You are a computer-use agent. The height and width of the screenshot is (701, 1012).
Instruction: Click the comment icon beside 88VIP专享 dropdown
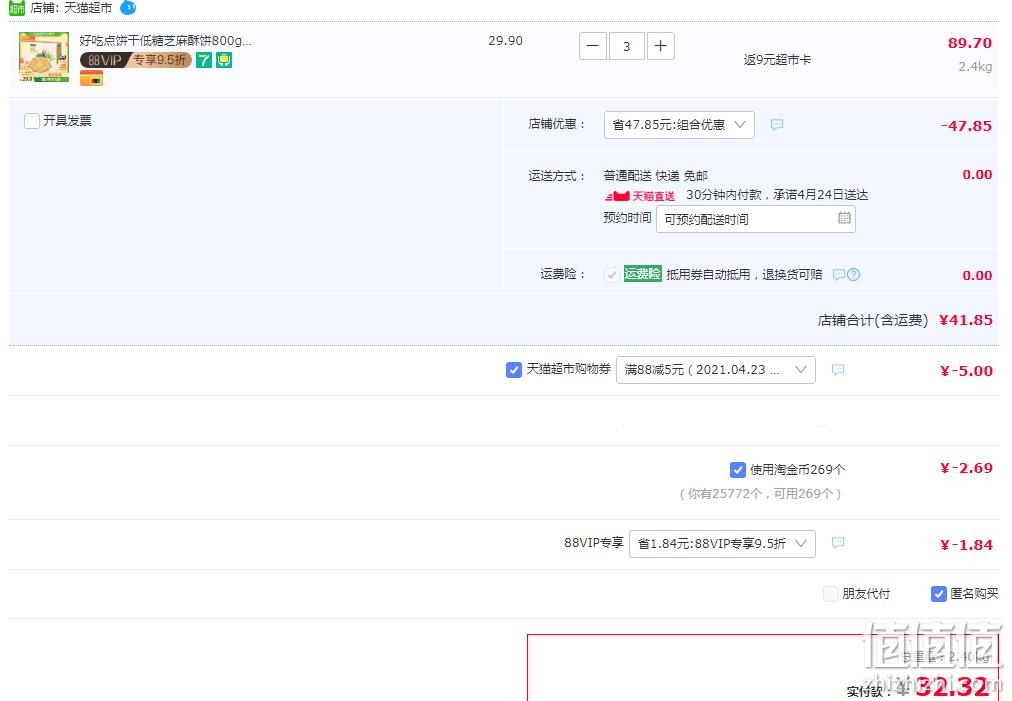(838, 543)
